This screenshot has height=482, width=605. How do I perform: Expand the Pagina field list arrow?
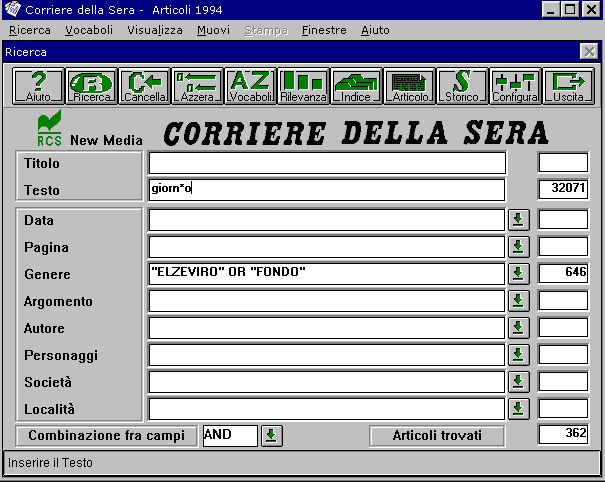click(519, 247)
